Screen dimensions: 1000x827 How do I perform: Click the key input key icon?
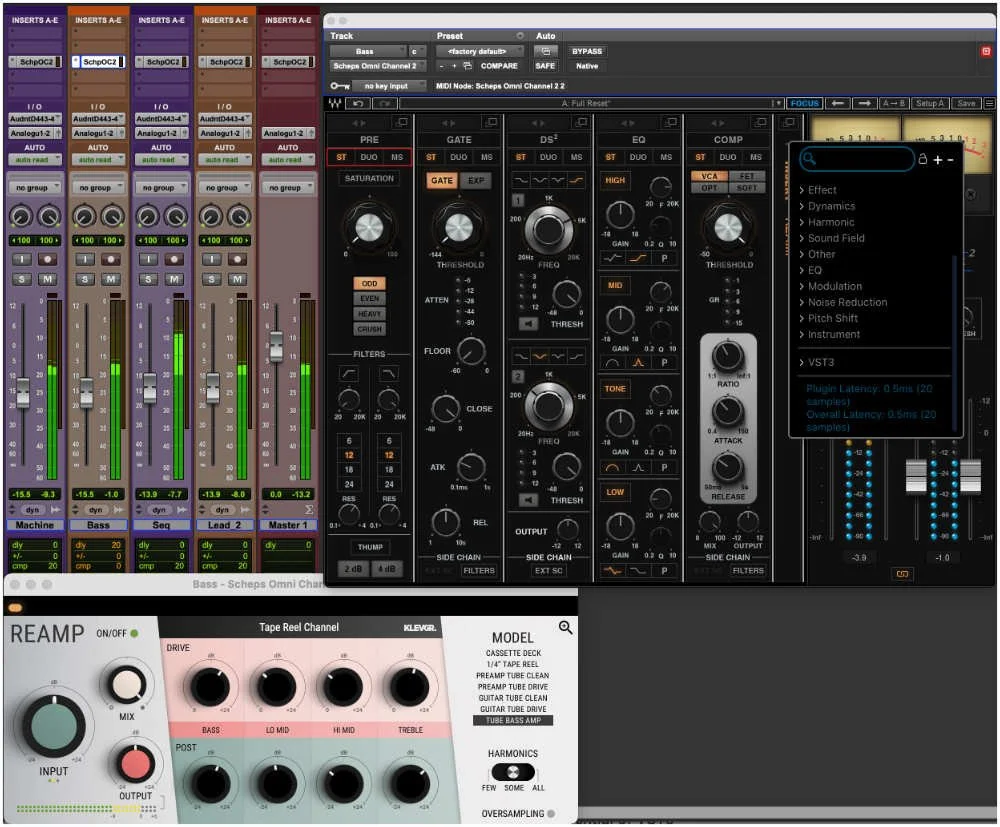(339, 85)
